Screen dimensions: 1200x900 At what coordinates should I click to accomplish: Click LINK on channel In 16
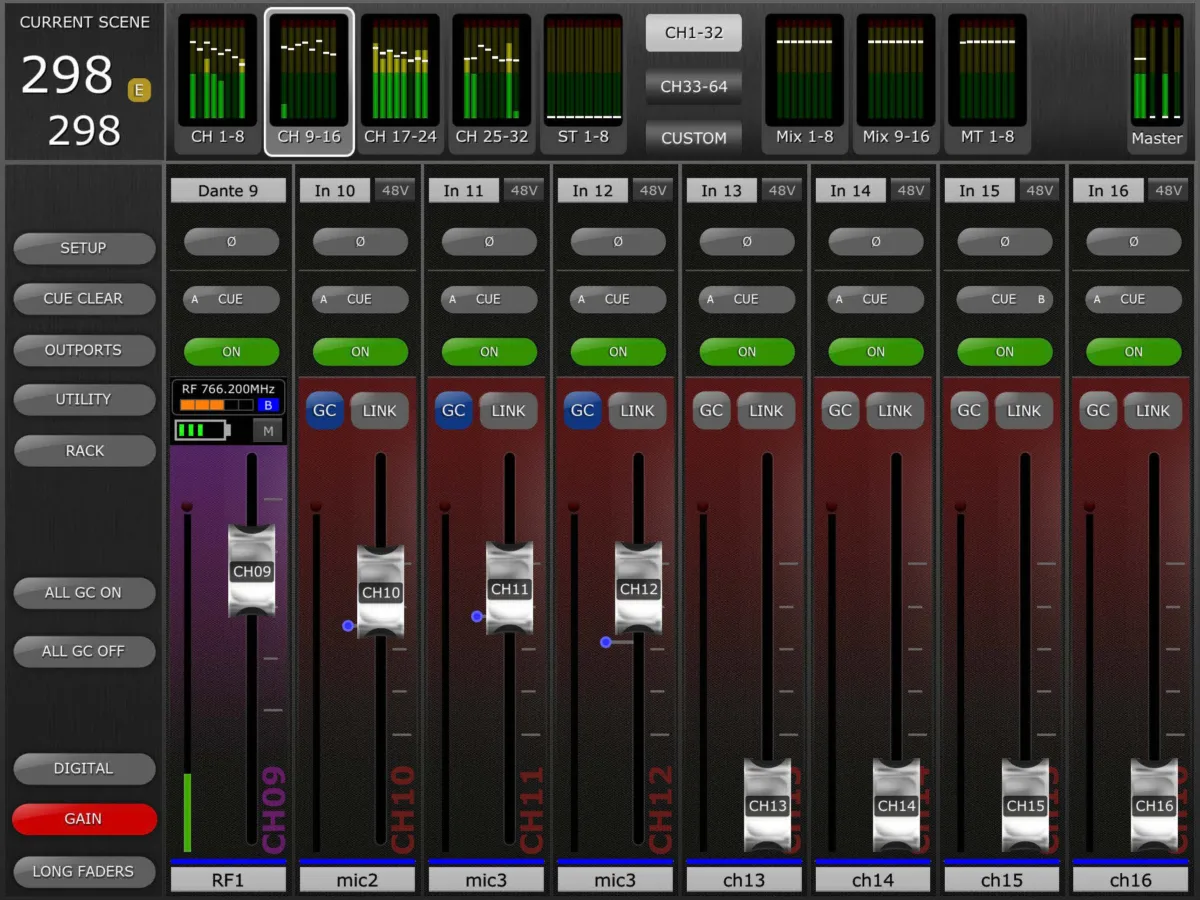(x=1154, y=410)
